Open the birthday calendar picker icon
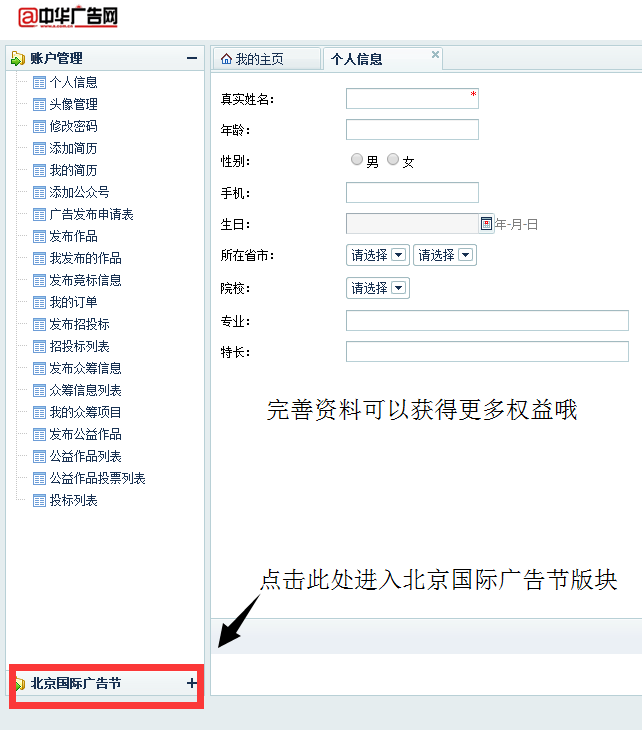Screen dimensions: 642x730 coord(486,223)
